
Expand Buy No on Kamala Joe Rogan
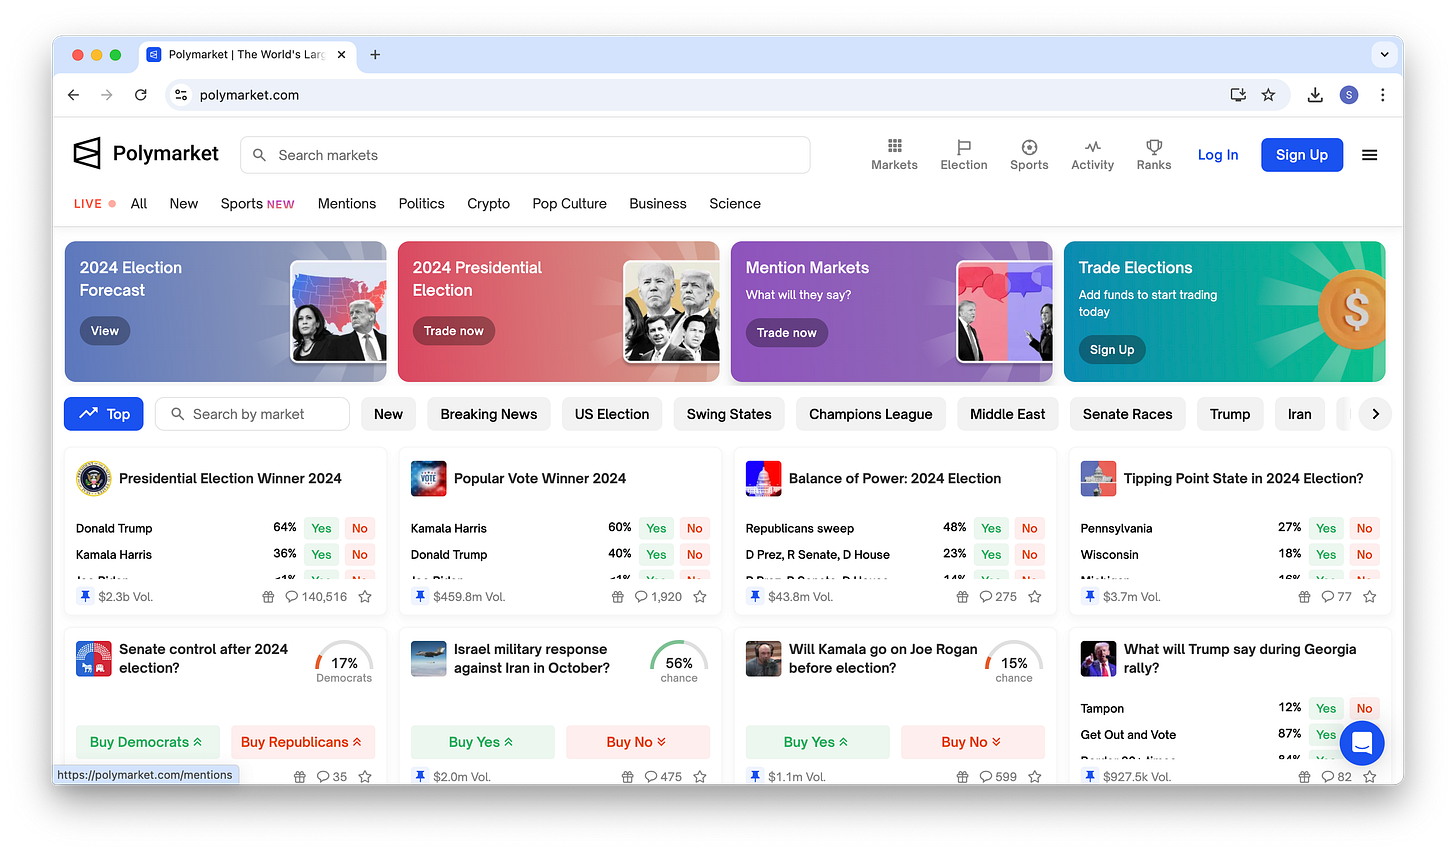click(973, 742)
